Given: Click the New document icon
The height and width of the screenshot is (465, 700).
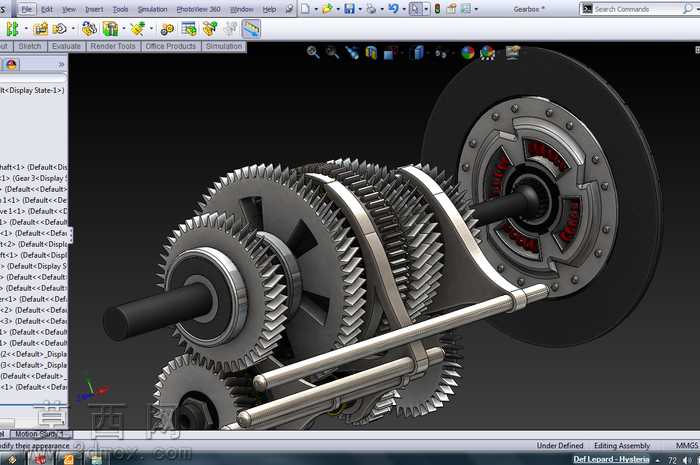Looking at the screenshot, I should (305, 8).
